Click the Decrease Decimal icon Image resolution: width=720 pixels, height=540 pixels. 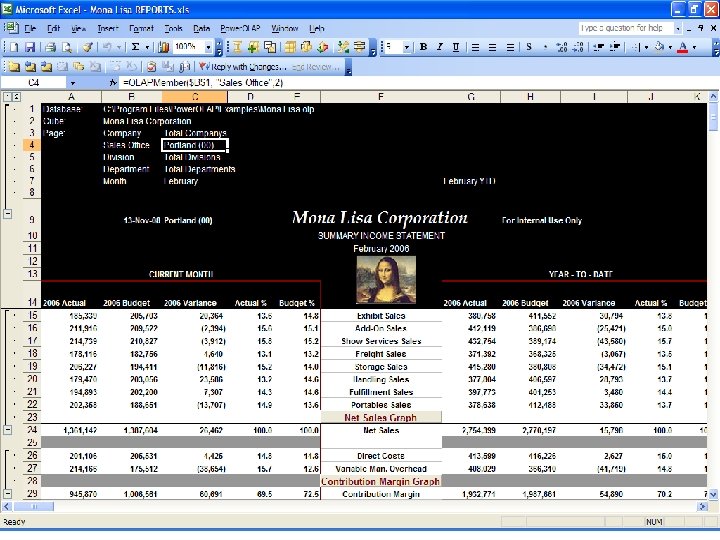point(579,47)
